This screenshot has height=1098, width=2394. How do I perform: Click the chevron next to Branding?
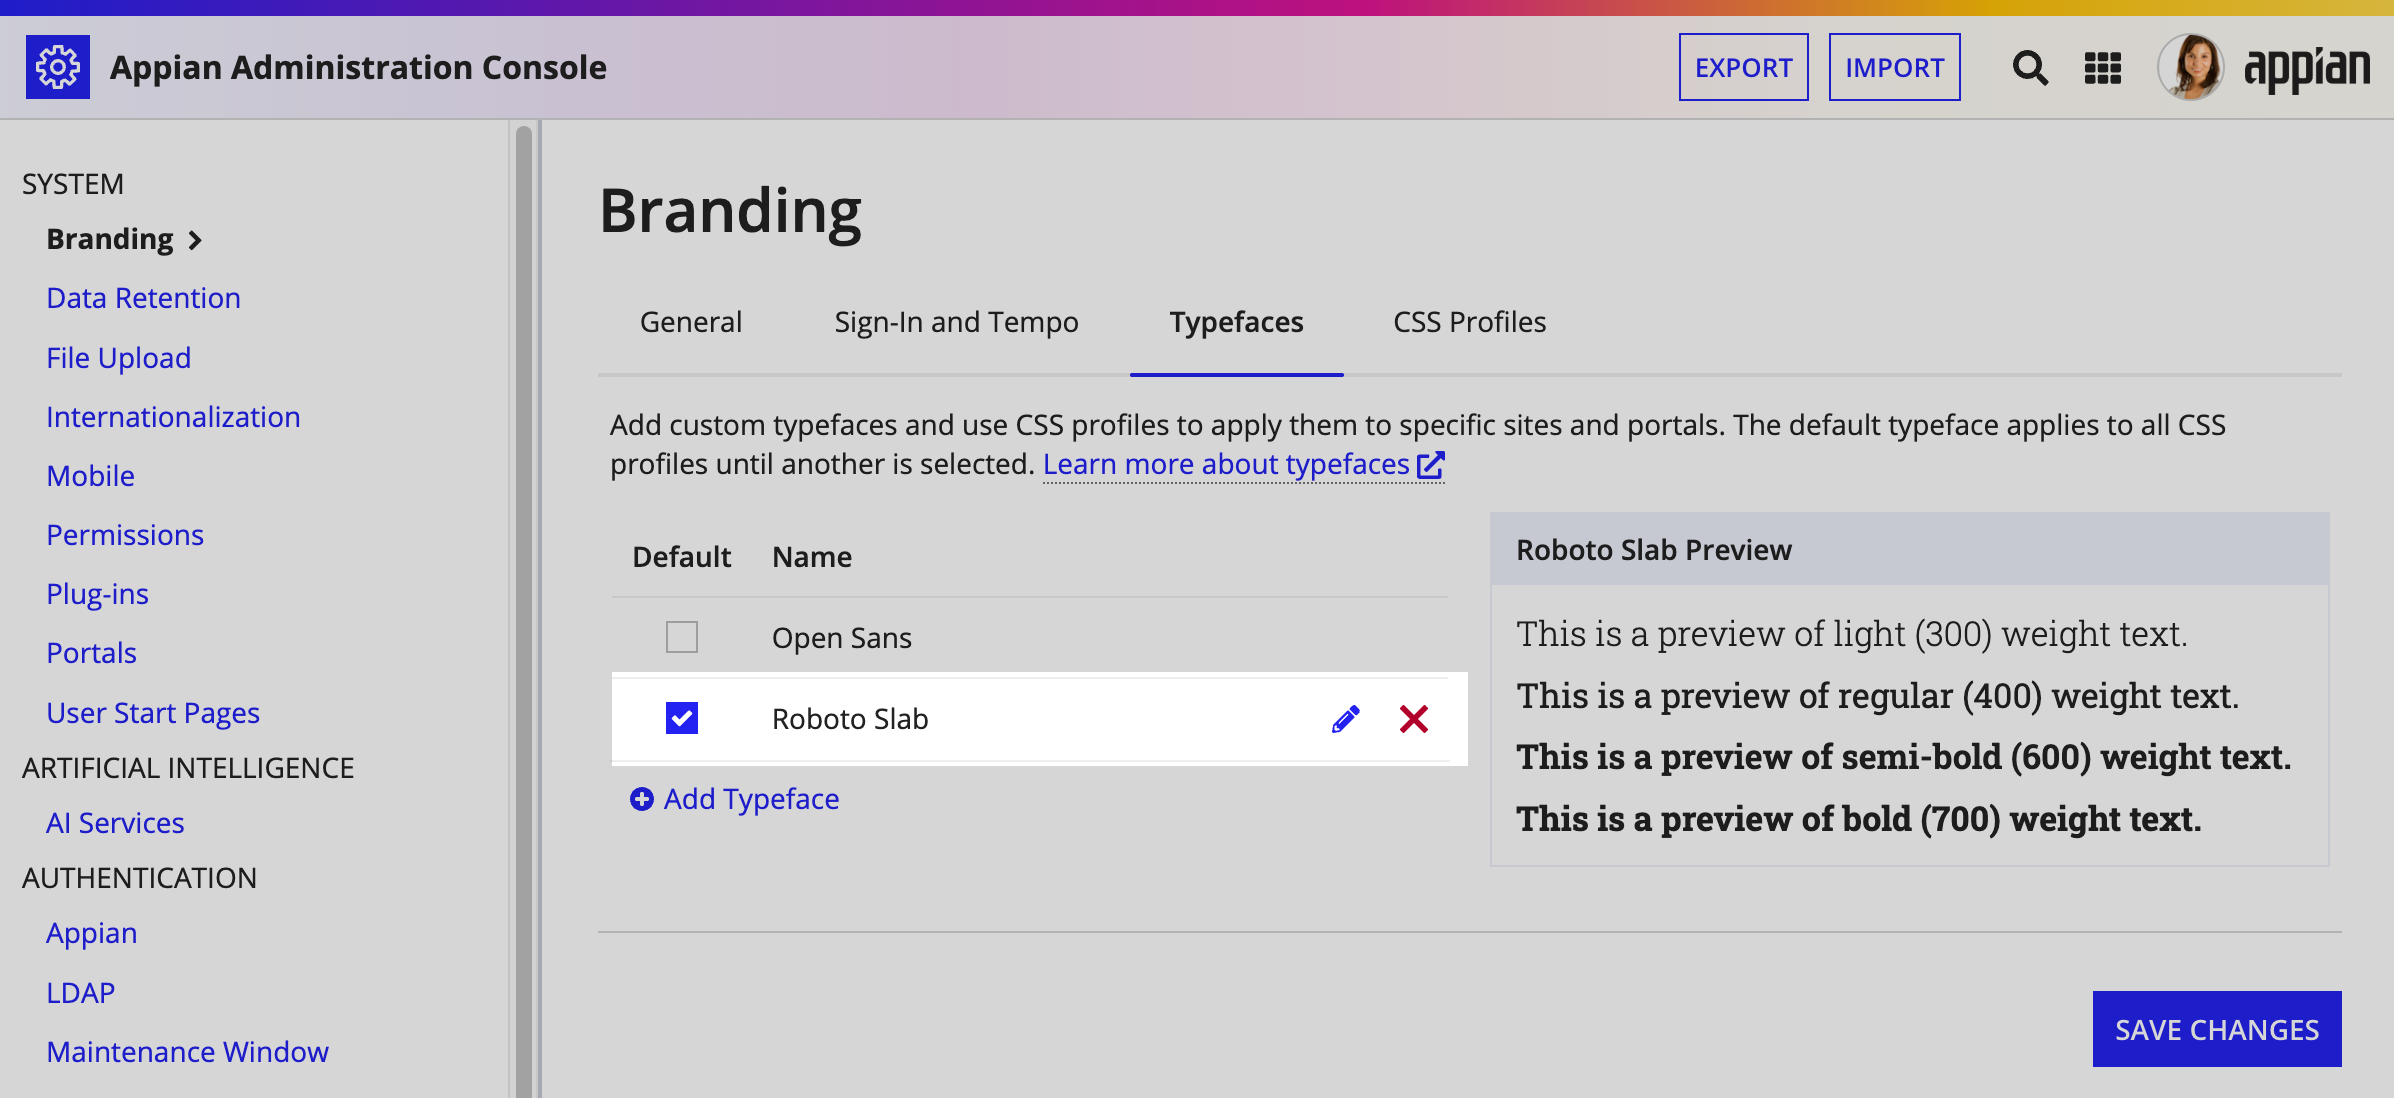195,240
